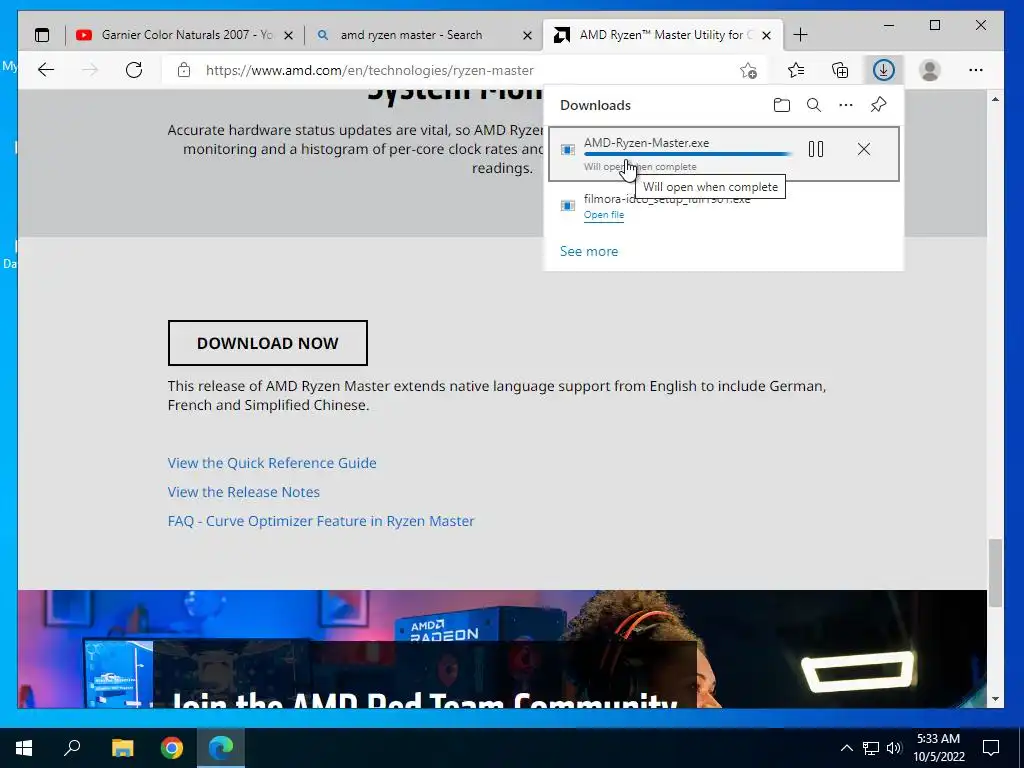Image resolution: width=1024 pixels, height=768 pixels.
Task: Refresh the current page
Action: [134, 70]
